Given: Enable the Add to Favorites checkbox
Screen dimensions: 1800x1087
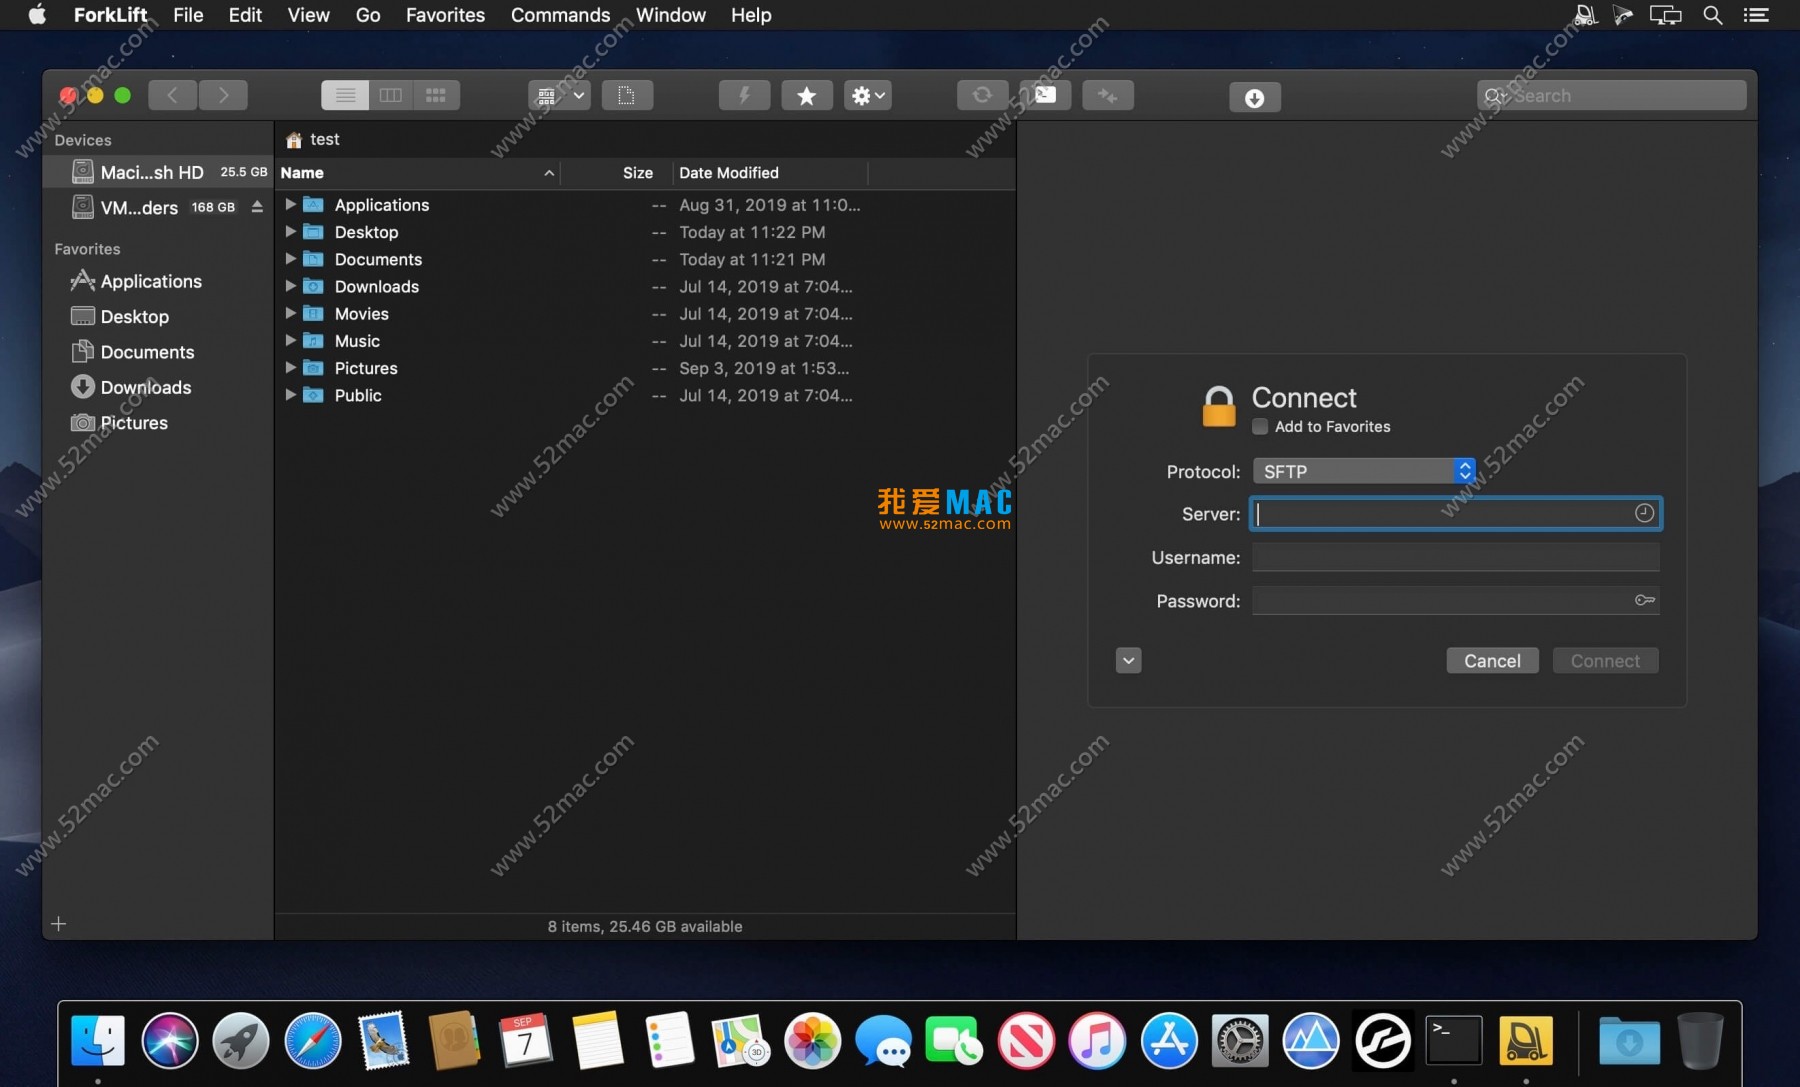Looking at the screenshot, I should coord(1261,426).
